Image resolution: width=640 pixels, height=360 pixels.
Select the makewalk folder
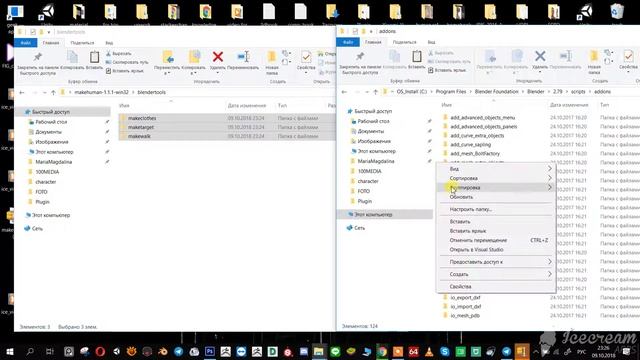pos(139,136)
